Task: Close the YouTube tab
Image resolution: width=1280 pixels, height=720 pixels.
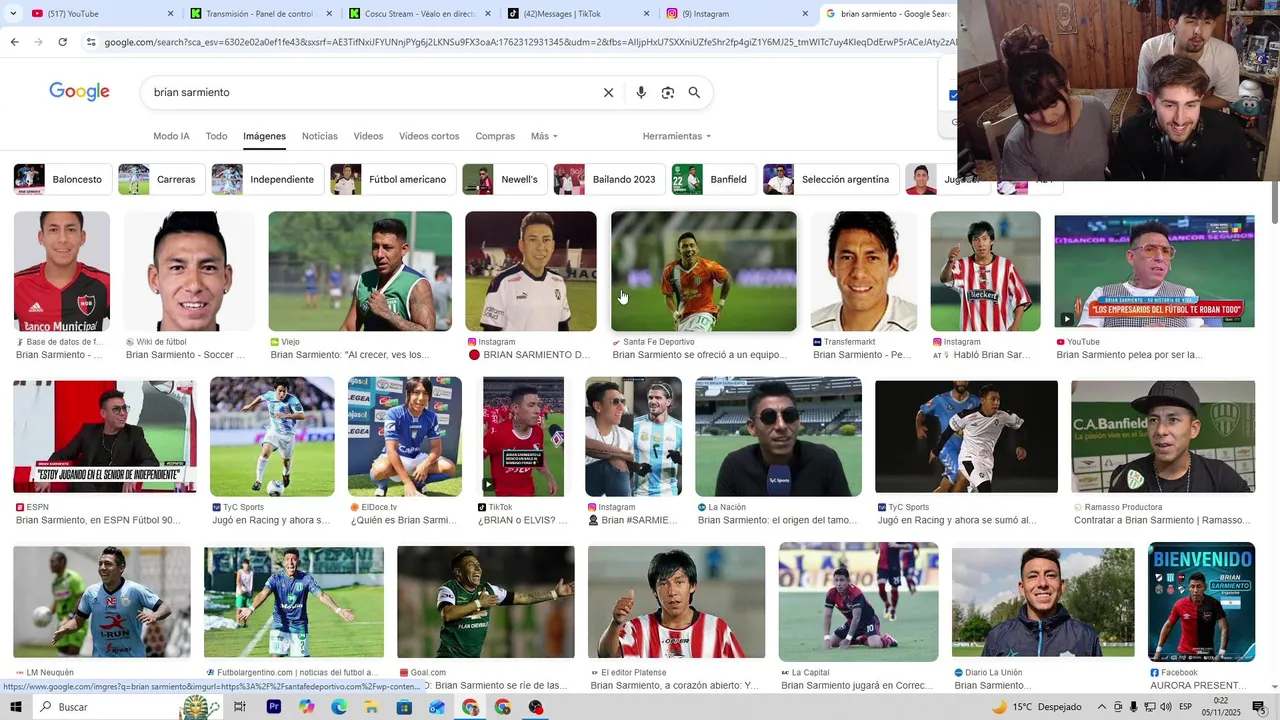Action: [170, 14]
